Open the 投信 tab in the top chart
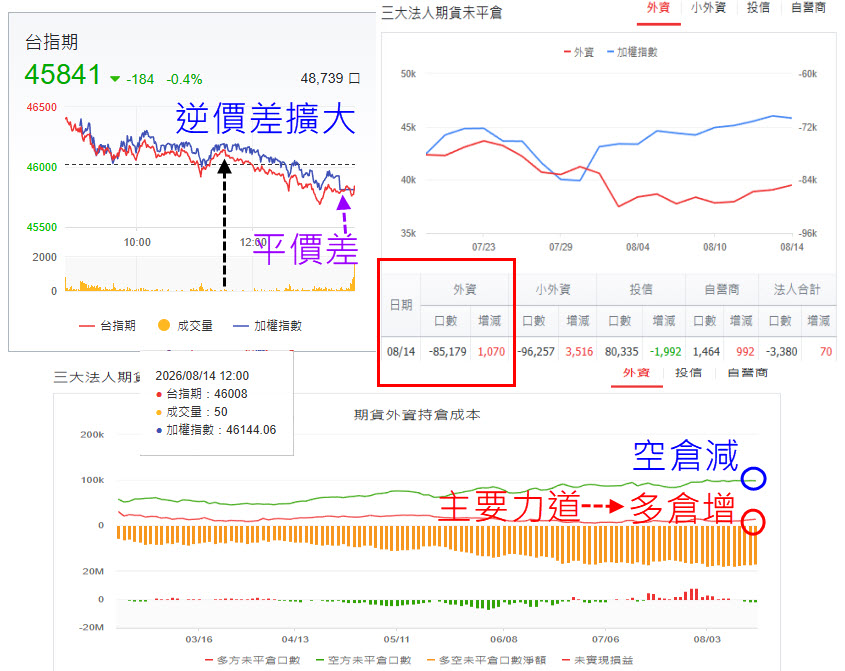 [x=758, y=8]
